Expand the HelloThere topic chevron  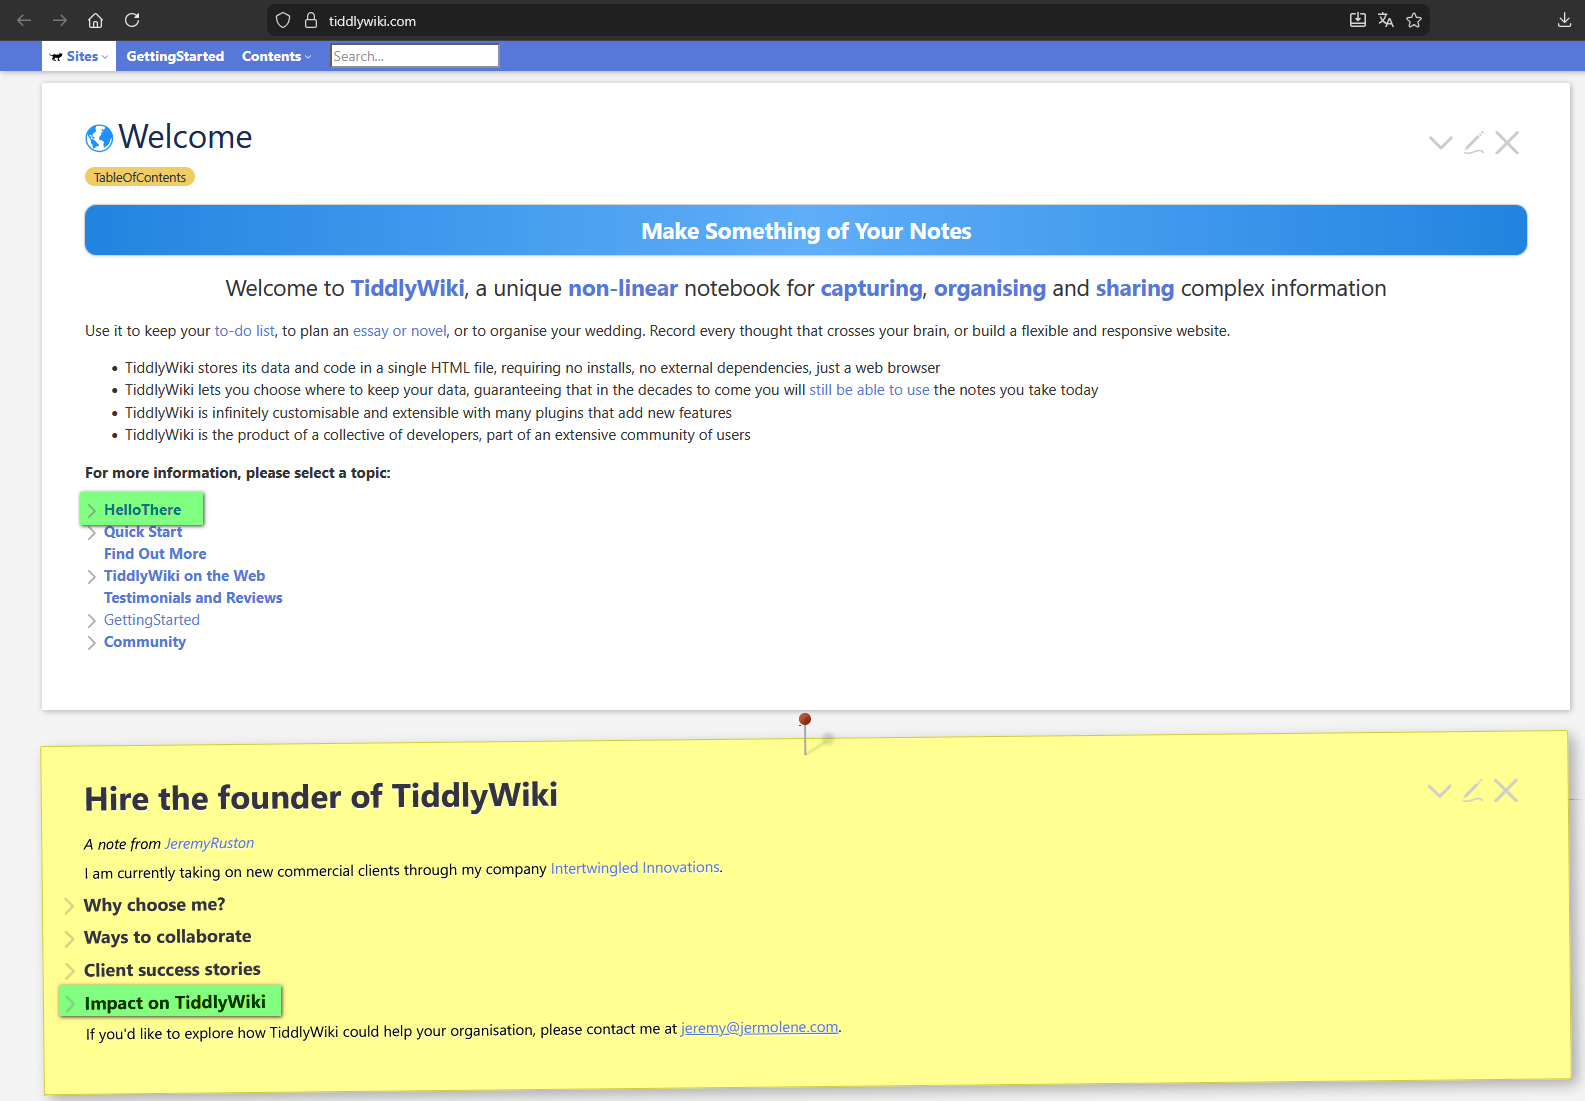tap(92, 510)
